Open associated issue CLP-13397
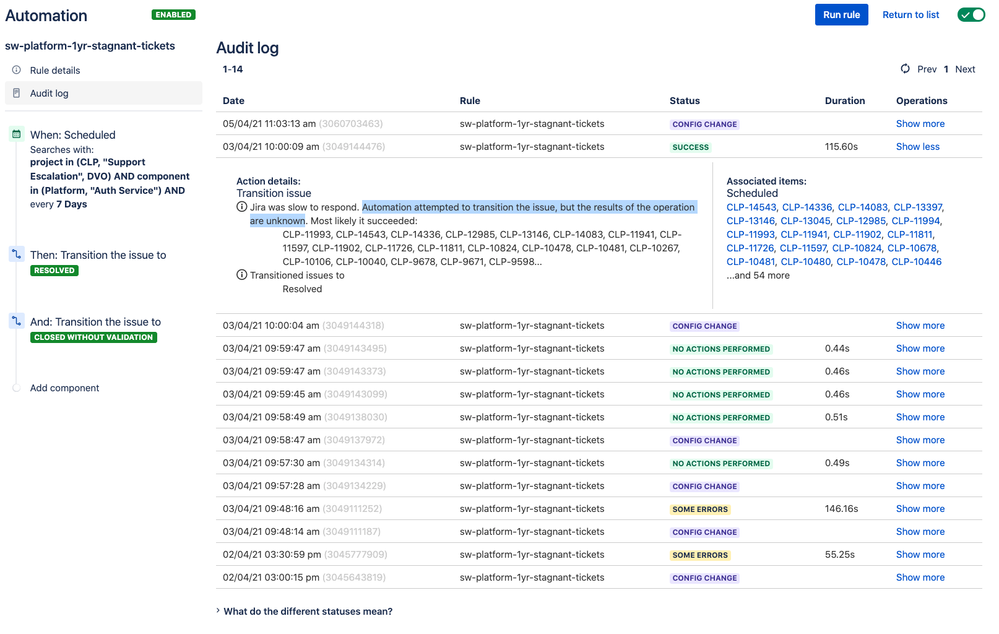This screenshot has width=999, height=634. 917,208
